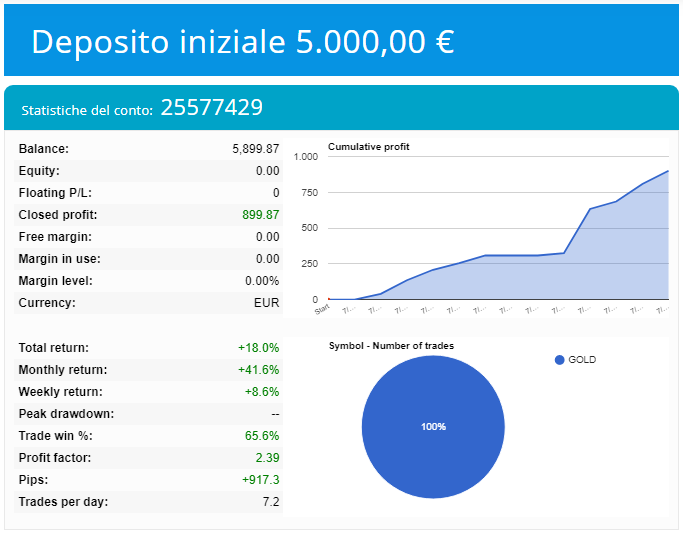
Task: Click the 1.000 y-axis chart label
Action: 306,157
